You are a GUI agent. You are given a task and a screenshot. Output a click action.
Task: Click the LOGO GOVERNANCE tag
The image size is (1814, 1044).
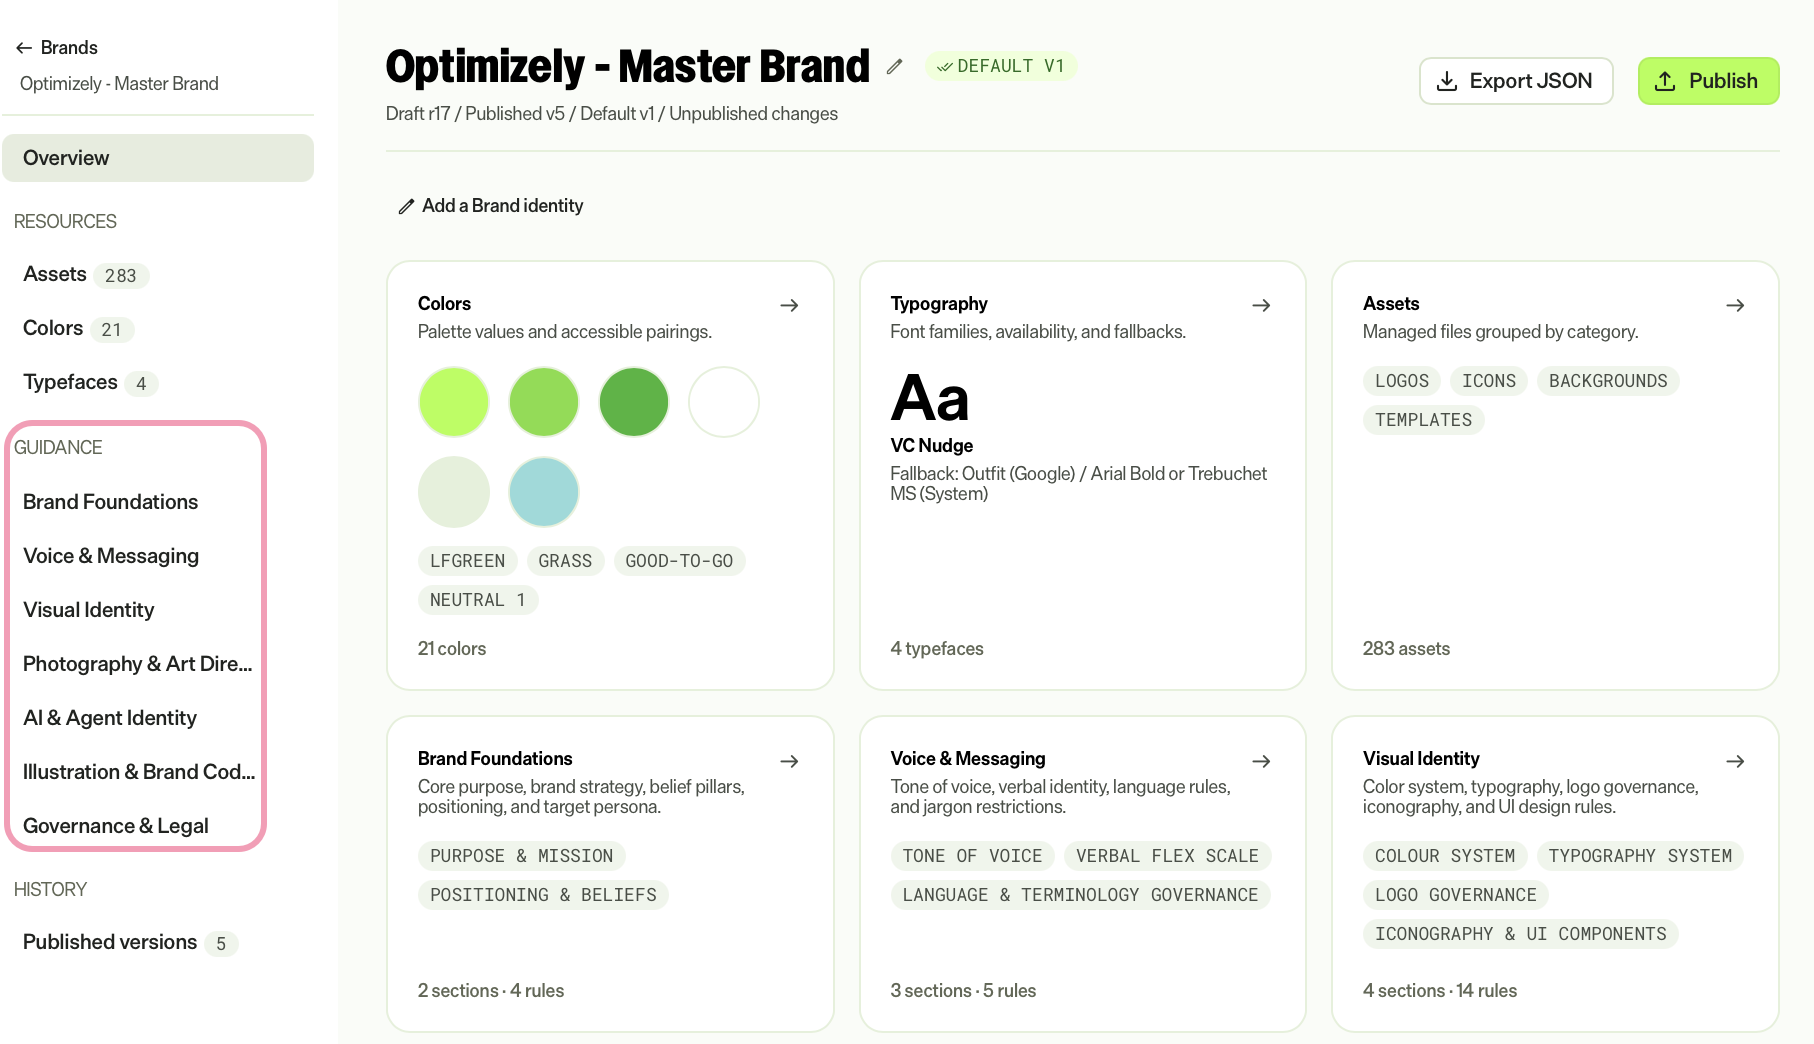tap(1456, 895)
